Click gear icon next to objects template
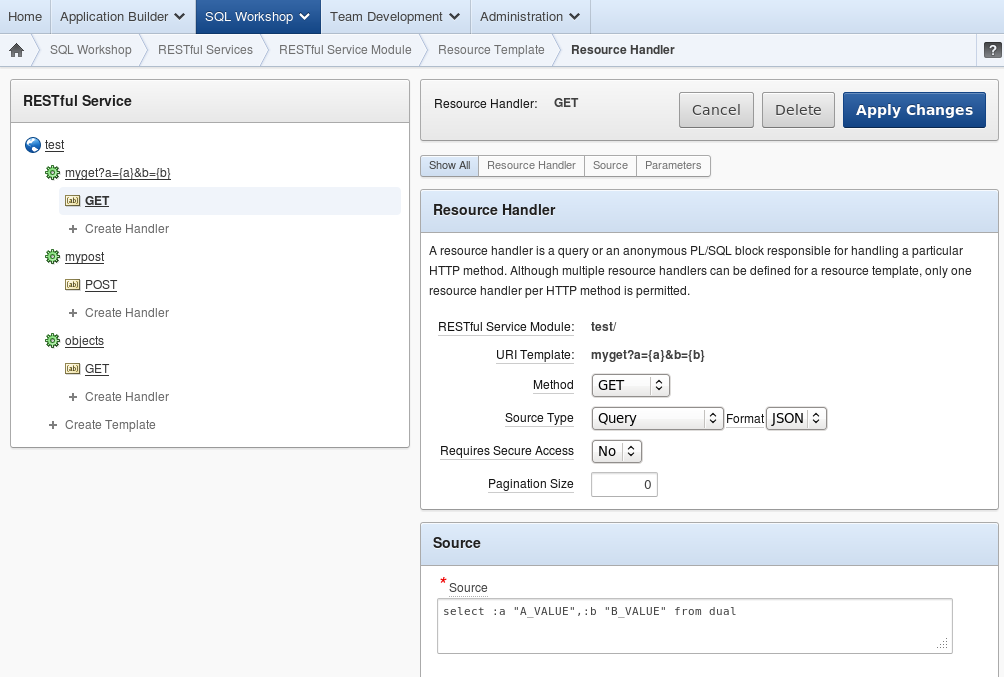 pyautogui.click(x=53, y=341)
